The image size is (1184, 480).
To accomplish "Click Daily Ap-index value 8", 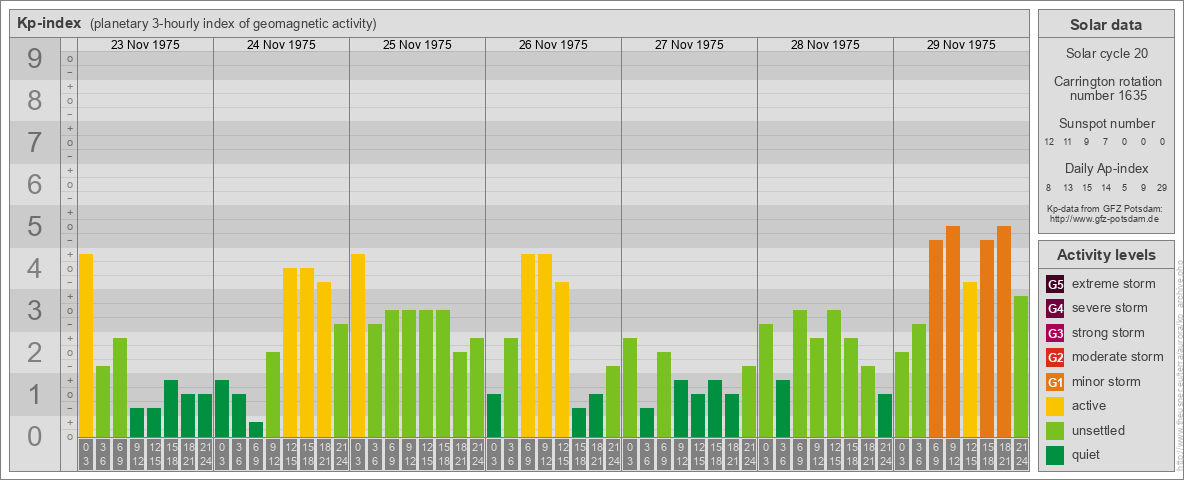I will point(1049,187).
